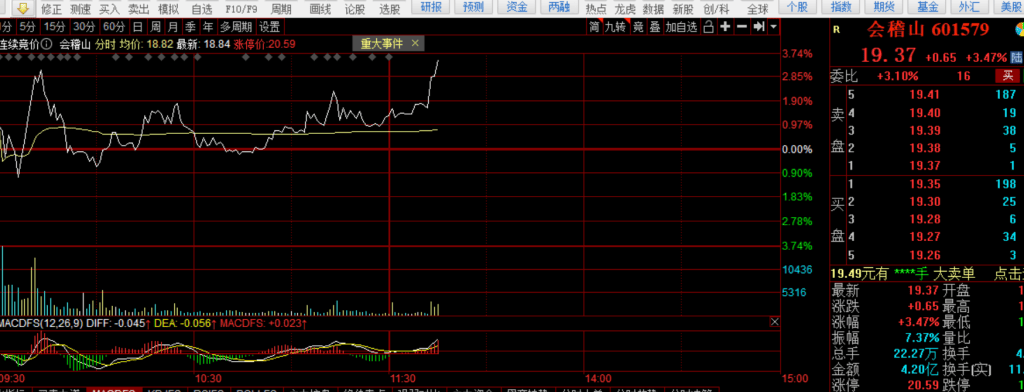Jump to latest with skip-arrow icon
The height and width of the screenshot is (392, 1024).
758,27
